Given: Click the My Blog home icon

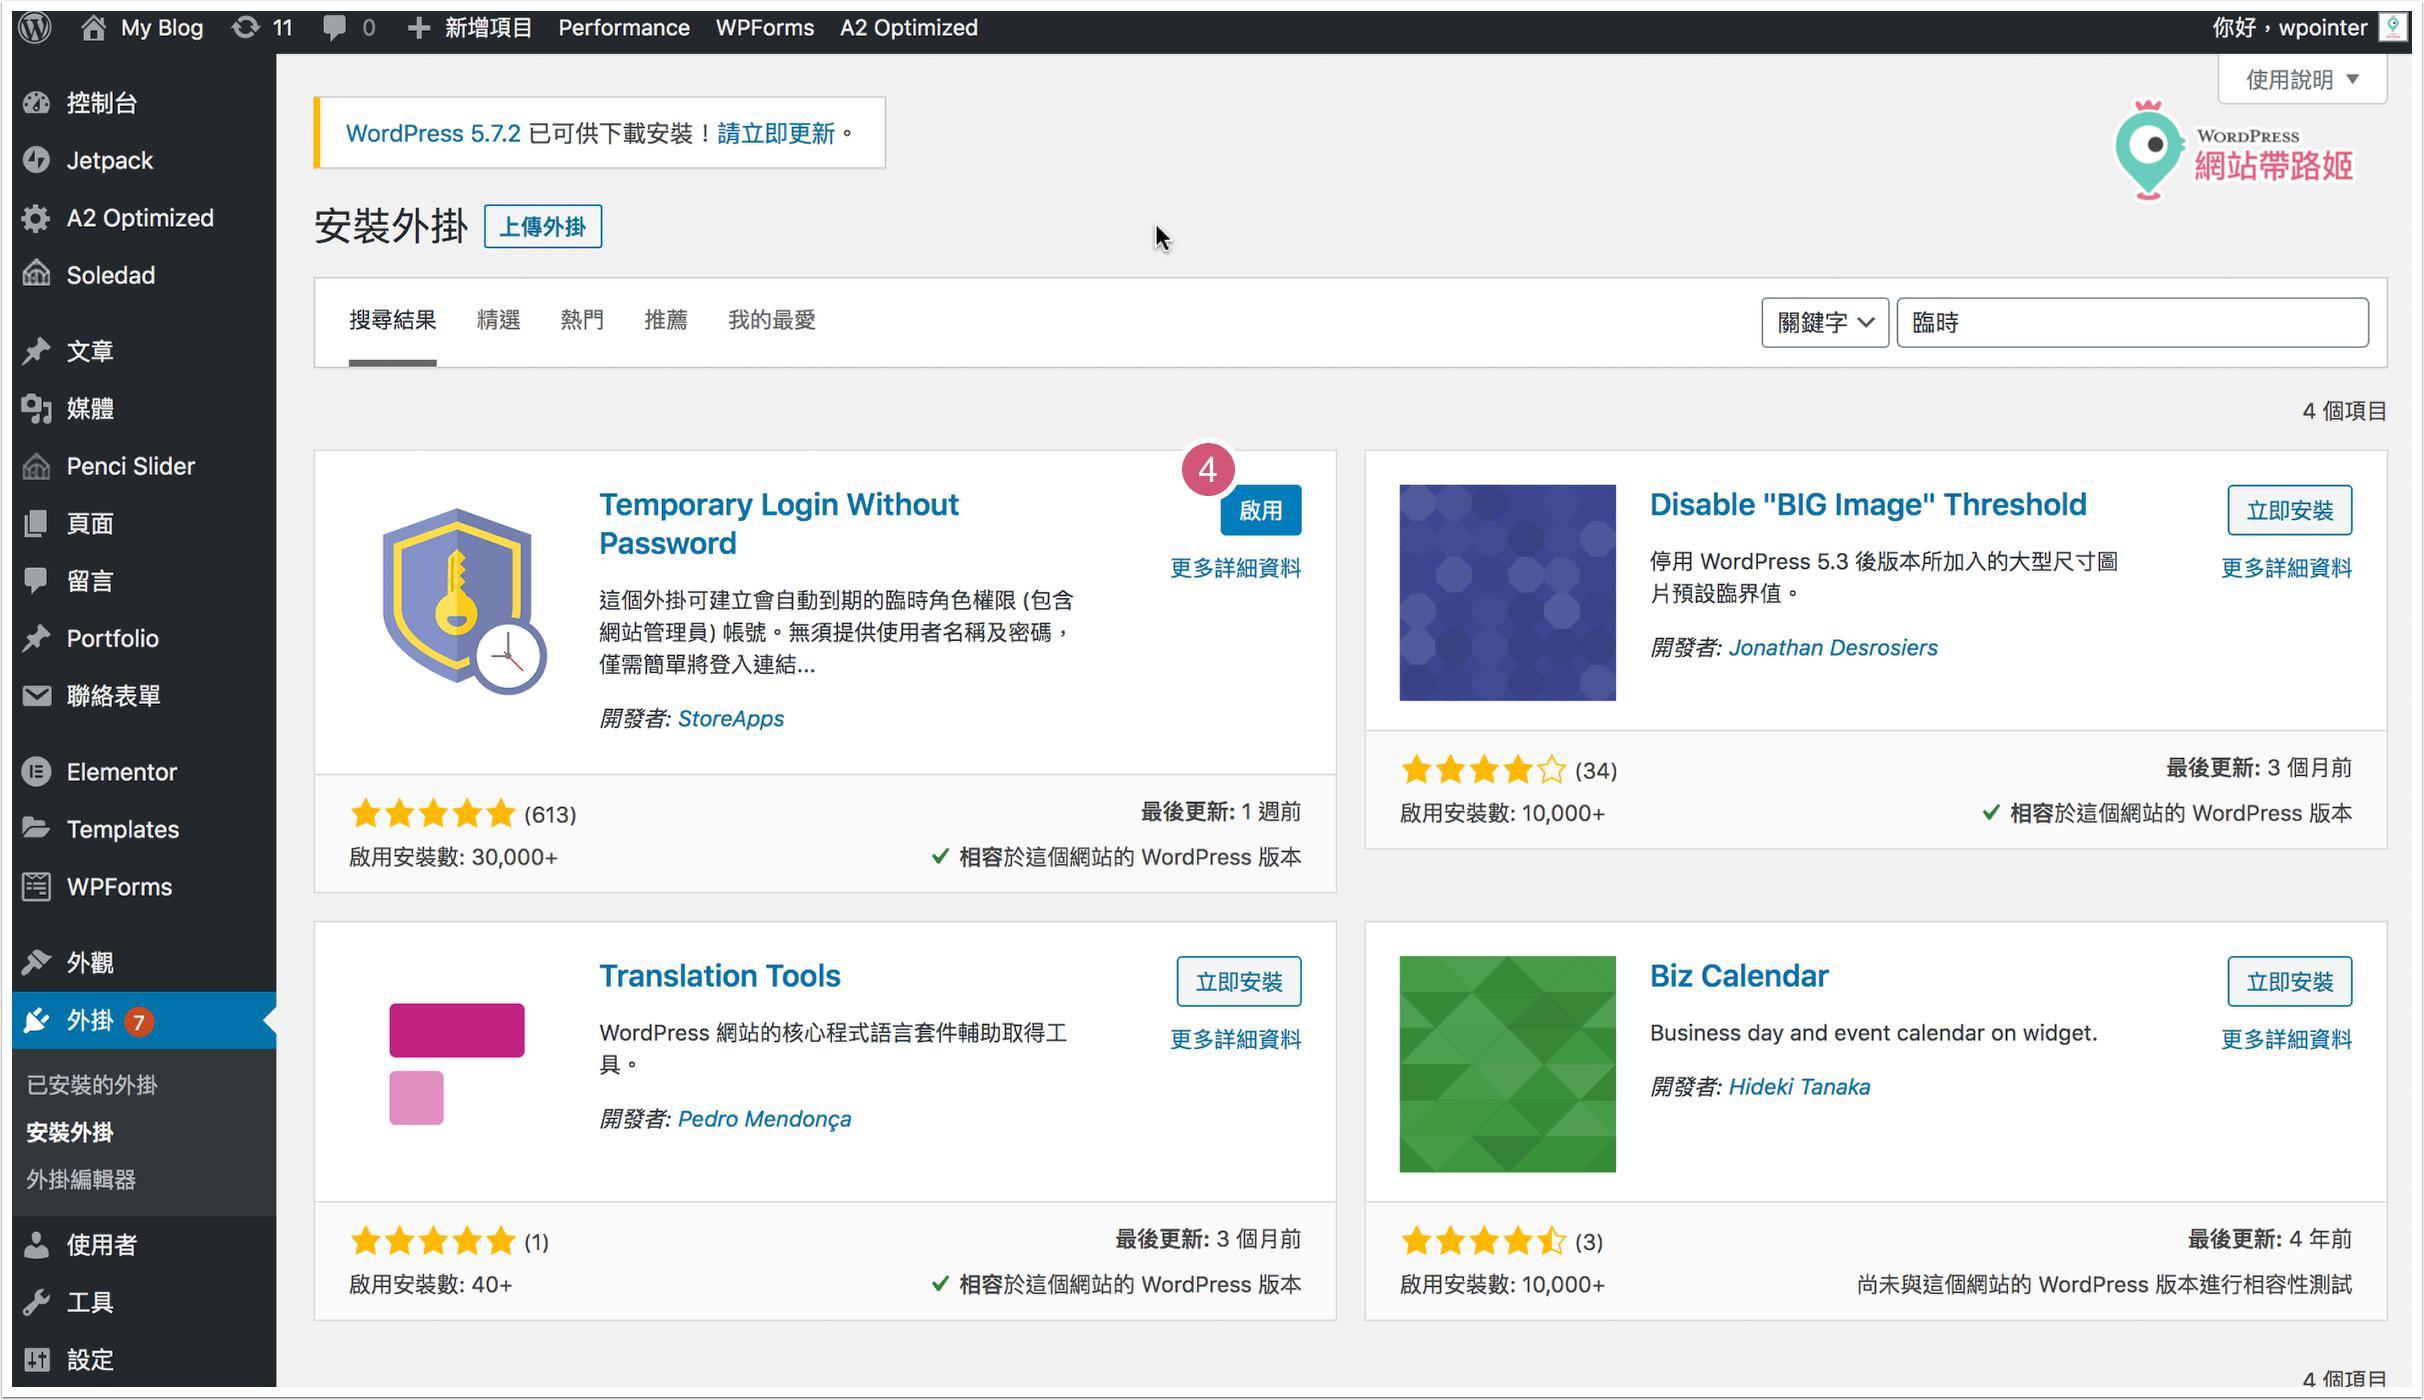Looking at the screenshot, I should click(93, 27).
